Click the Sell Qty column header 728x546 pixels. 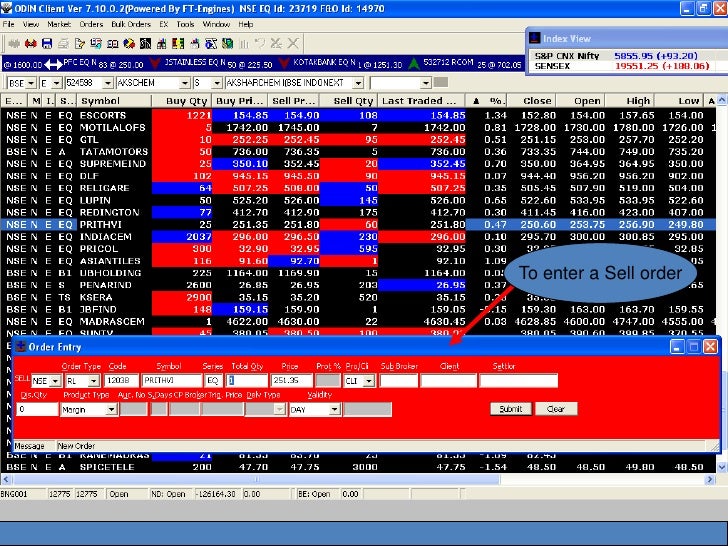(x=349, y=101)
